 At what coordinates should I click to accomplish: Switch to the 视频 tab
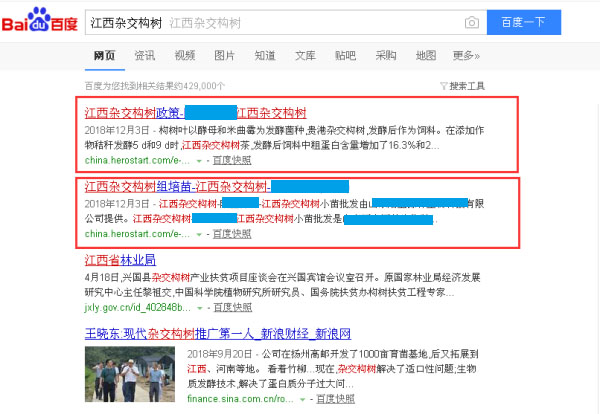185,56
